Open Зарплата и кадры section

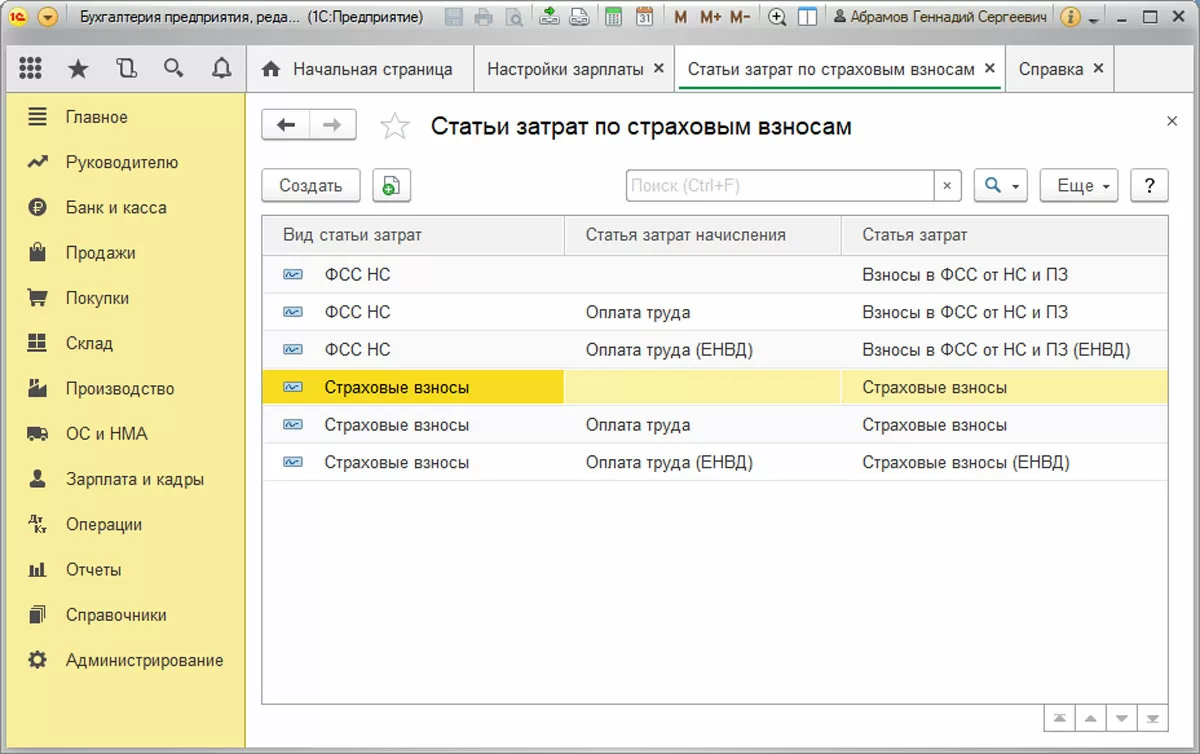click(x=134, y=479)
